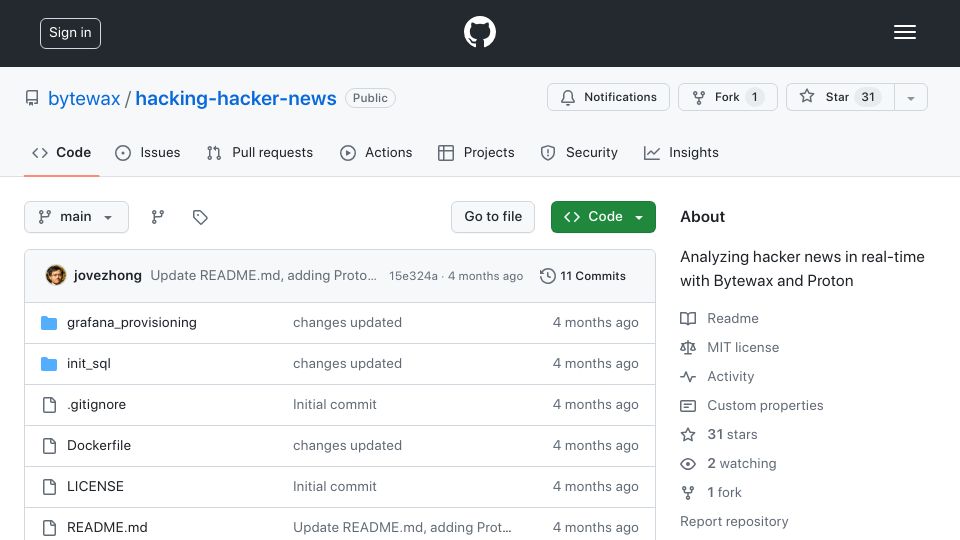
Task: Click the README.md commit message link
Action: [402, 528]
